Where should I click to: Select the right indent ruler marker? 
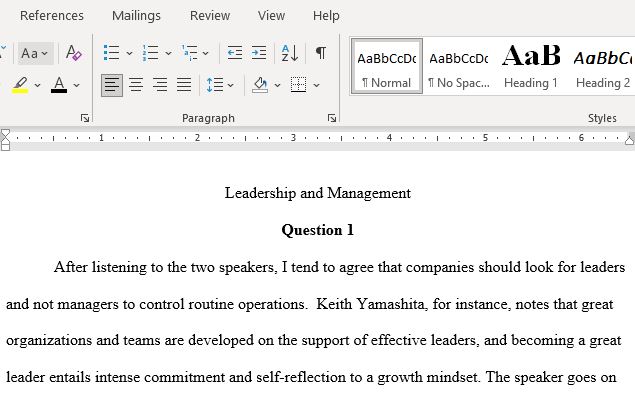tap(629, 140)
